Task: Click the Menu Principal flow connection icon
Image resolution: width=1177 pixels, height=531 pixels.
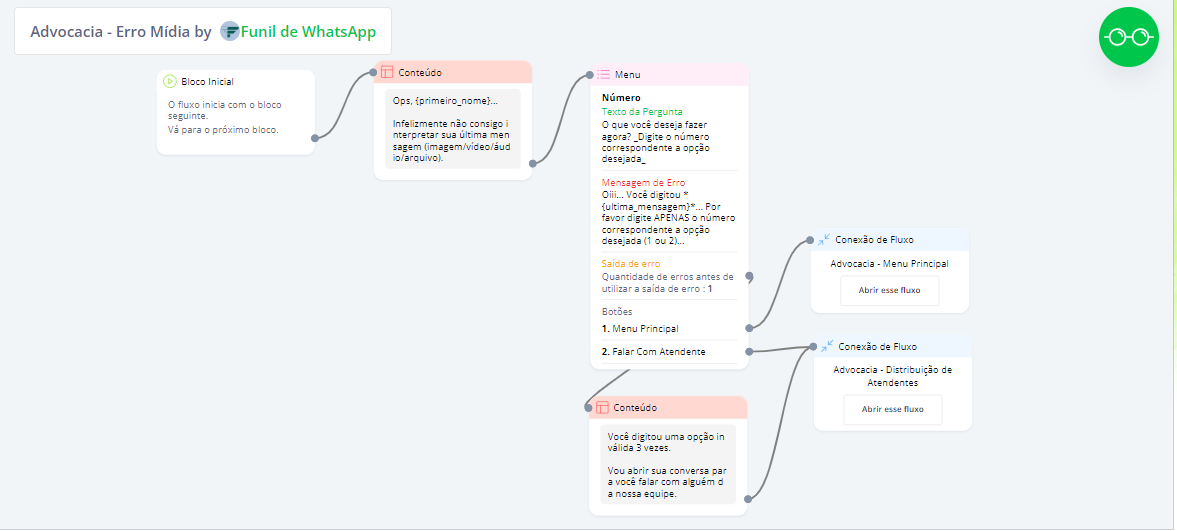Action: (x=823, y=240)
